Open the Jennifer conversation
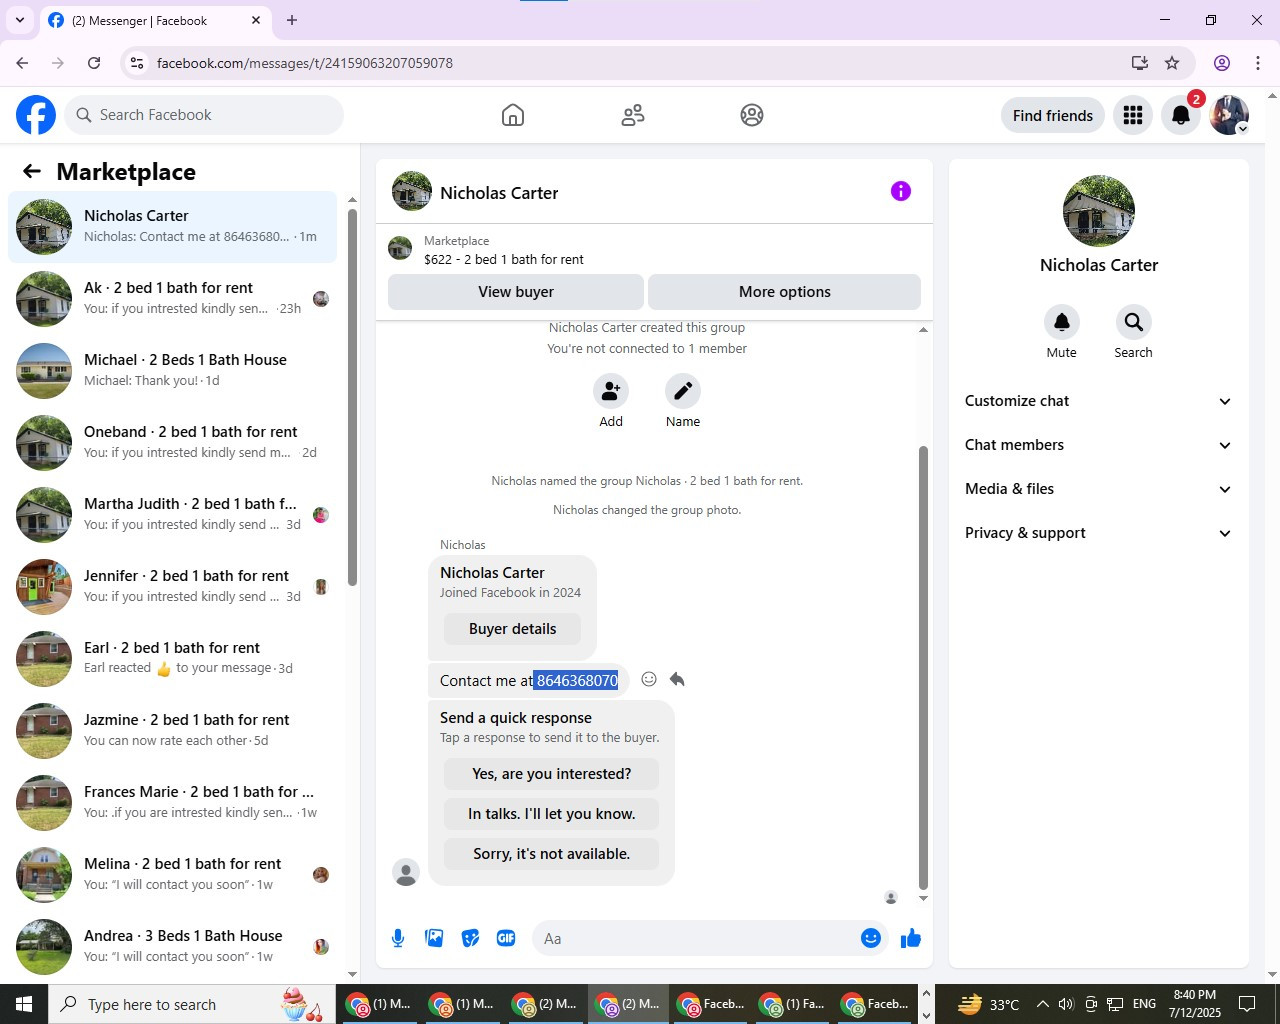 click(173, 587)
